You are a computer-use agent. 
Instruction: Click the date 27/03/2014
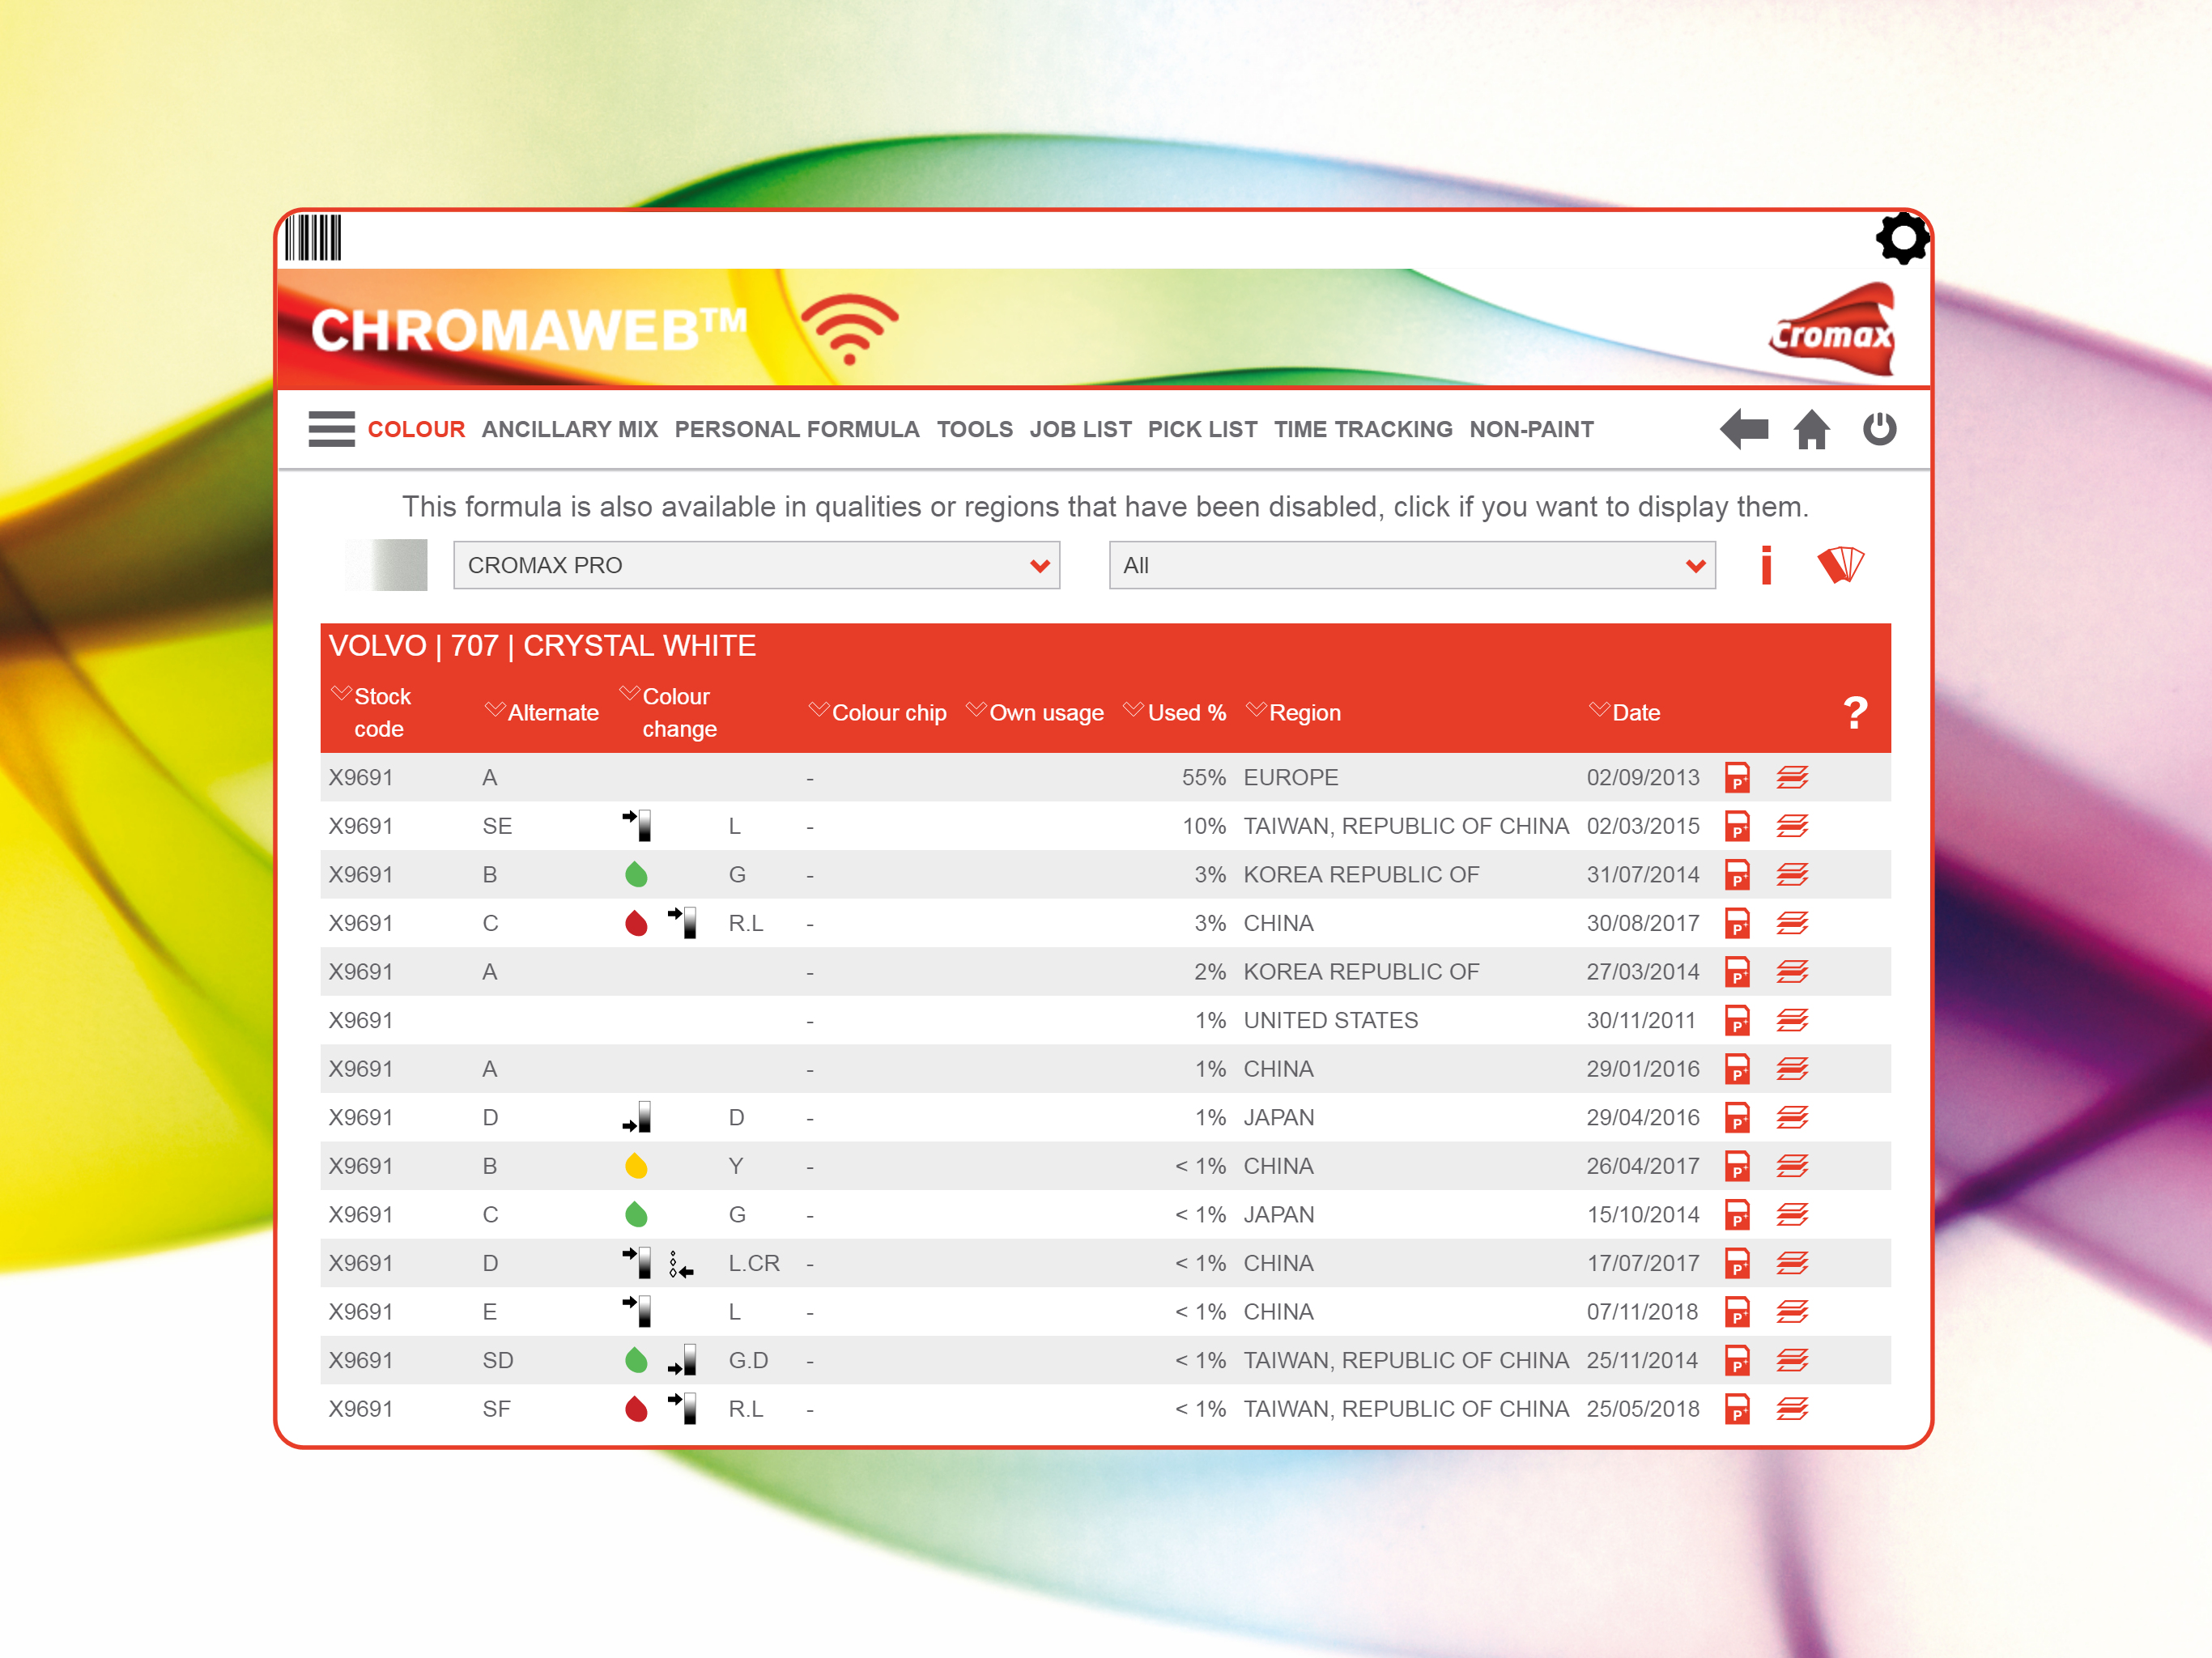[x=1643, y=972]
